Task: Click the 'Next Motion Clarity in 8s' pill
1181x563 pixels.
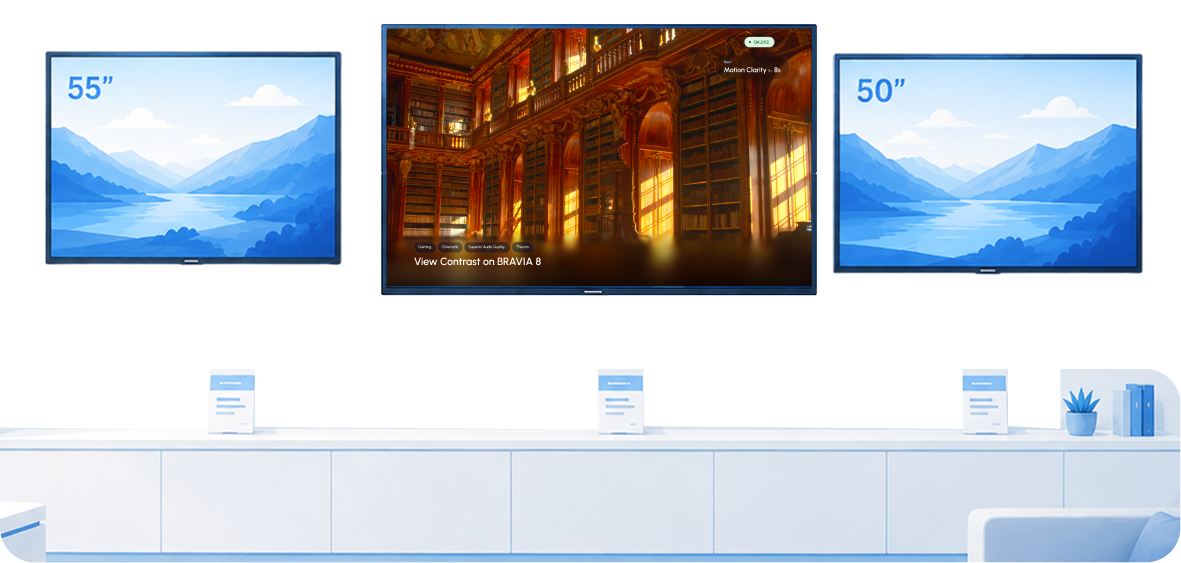Action: (x=752, y=66)
